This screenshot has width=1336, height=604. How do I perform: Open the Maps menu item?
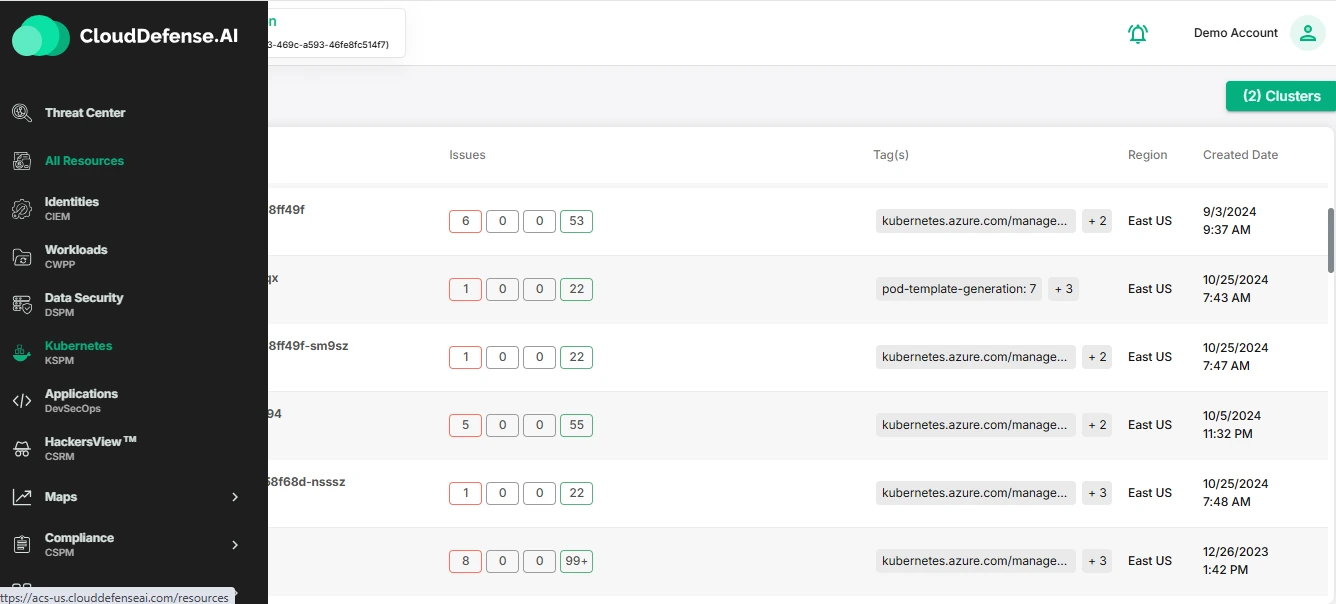coord(61,497)
